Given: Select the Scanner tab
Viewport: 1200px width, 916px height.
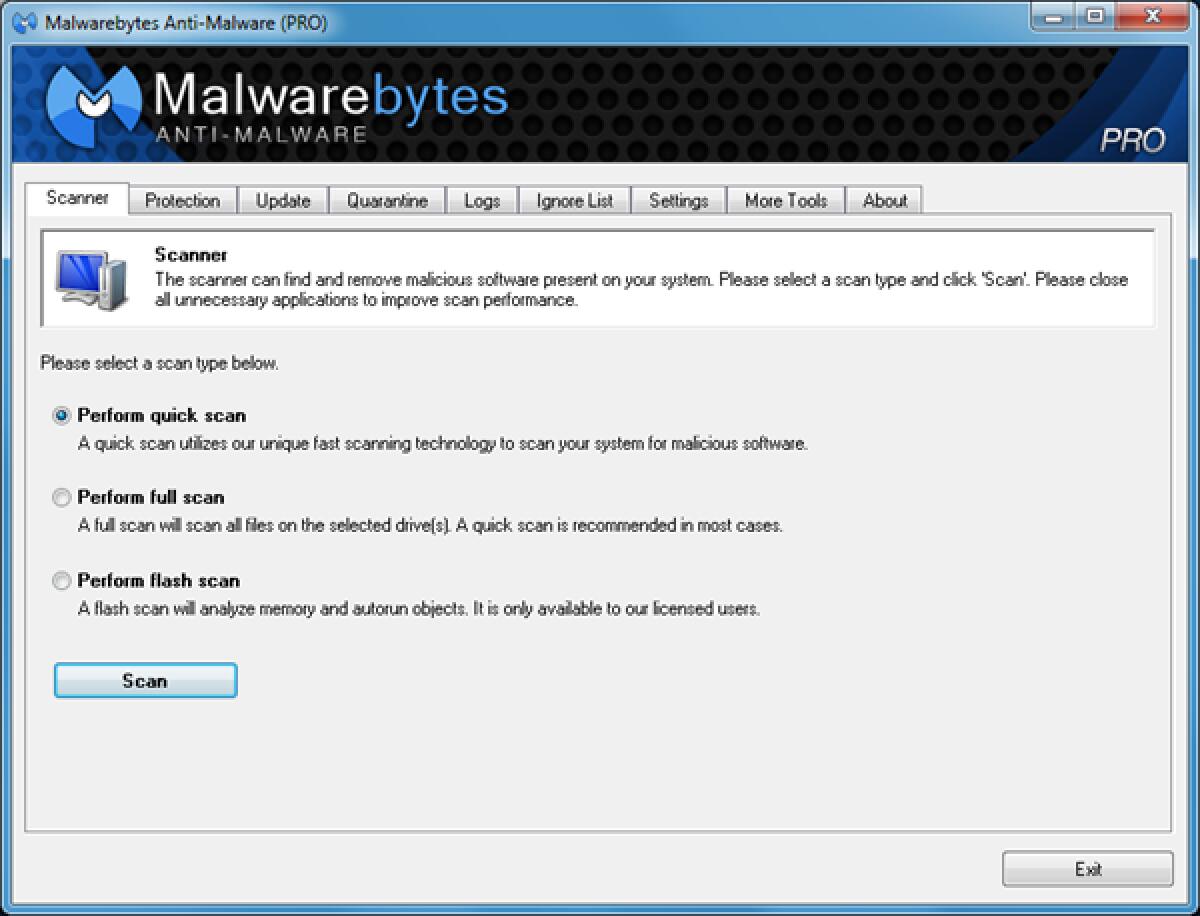Looking at the screenshot, I should click(x=77, y=198).
